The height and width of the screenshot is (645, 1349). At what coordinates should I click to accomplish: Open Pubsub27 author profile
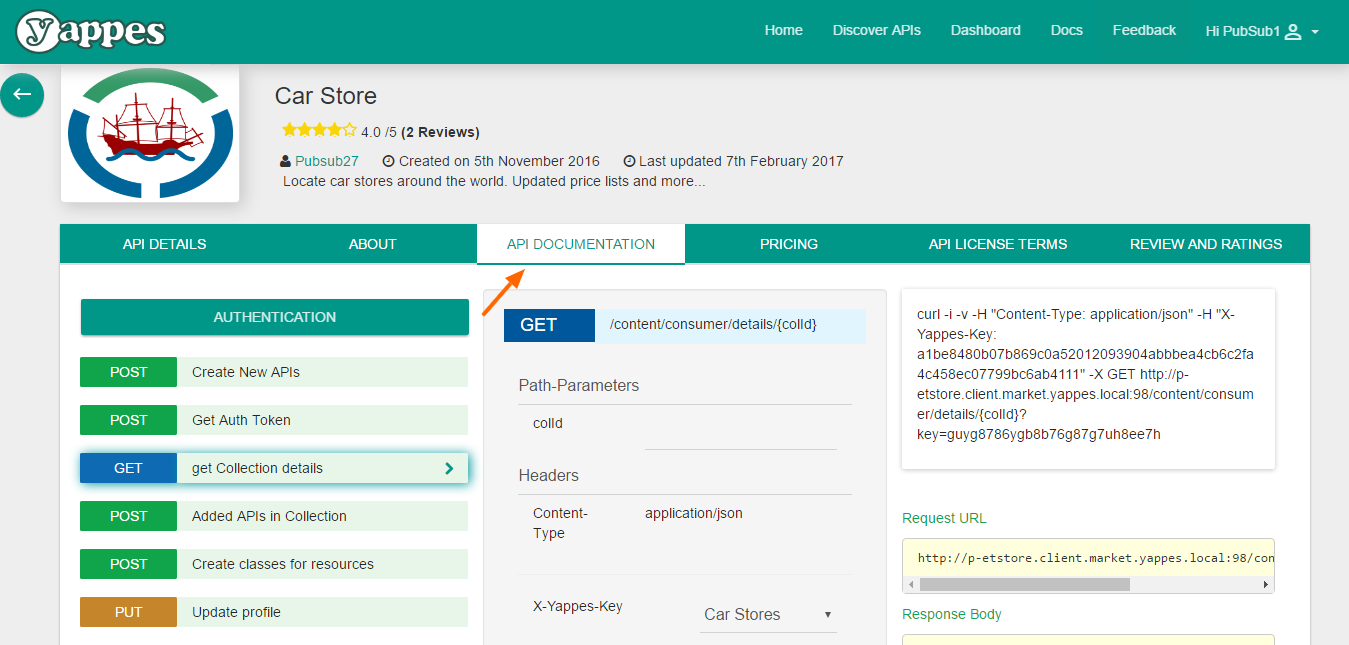(x=326, y=161)
